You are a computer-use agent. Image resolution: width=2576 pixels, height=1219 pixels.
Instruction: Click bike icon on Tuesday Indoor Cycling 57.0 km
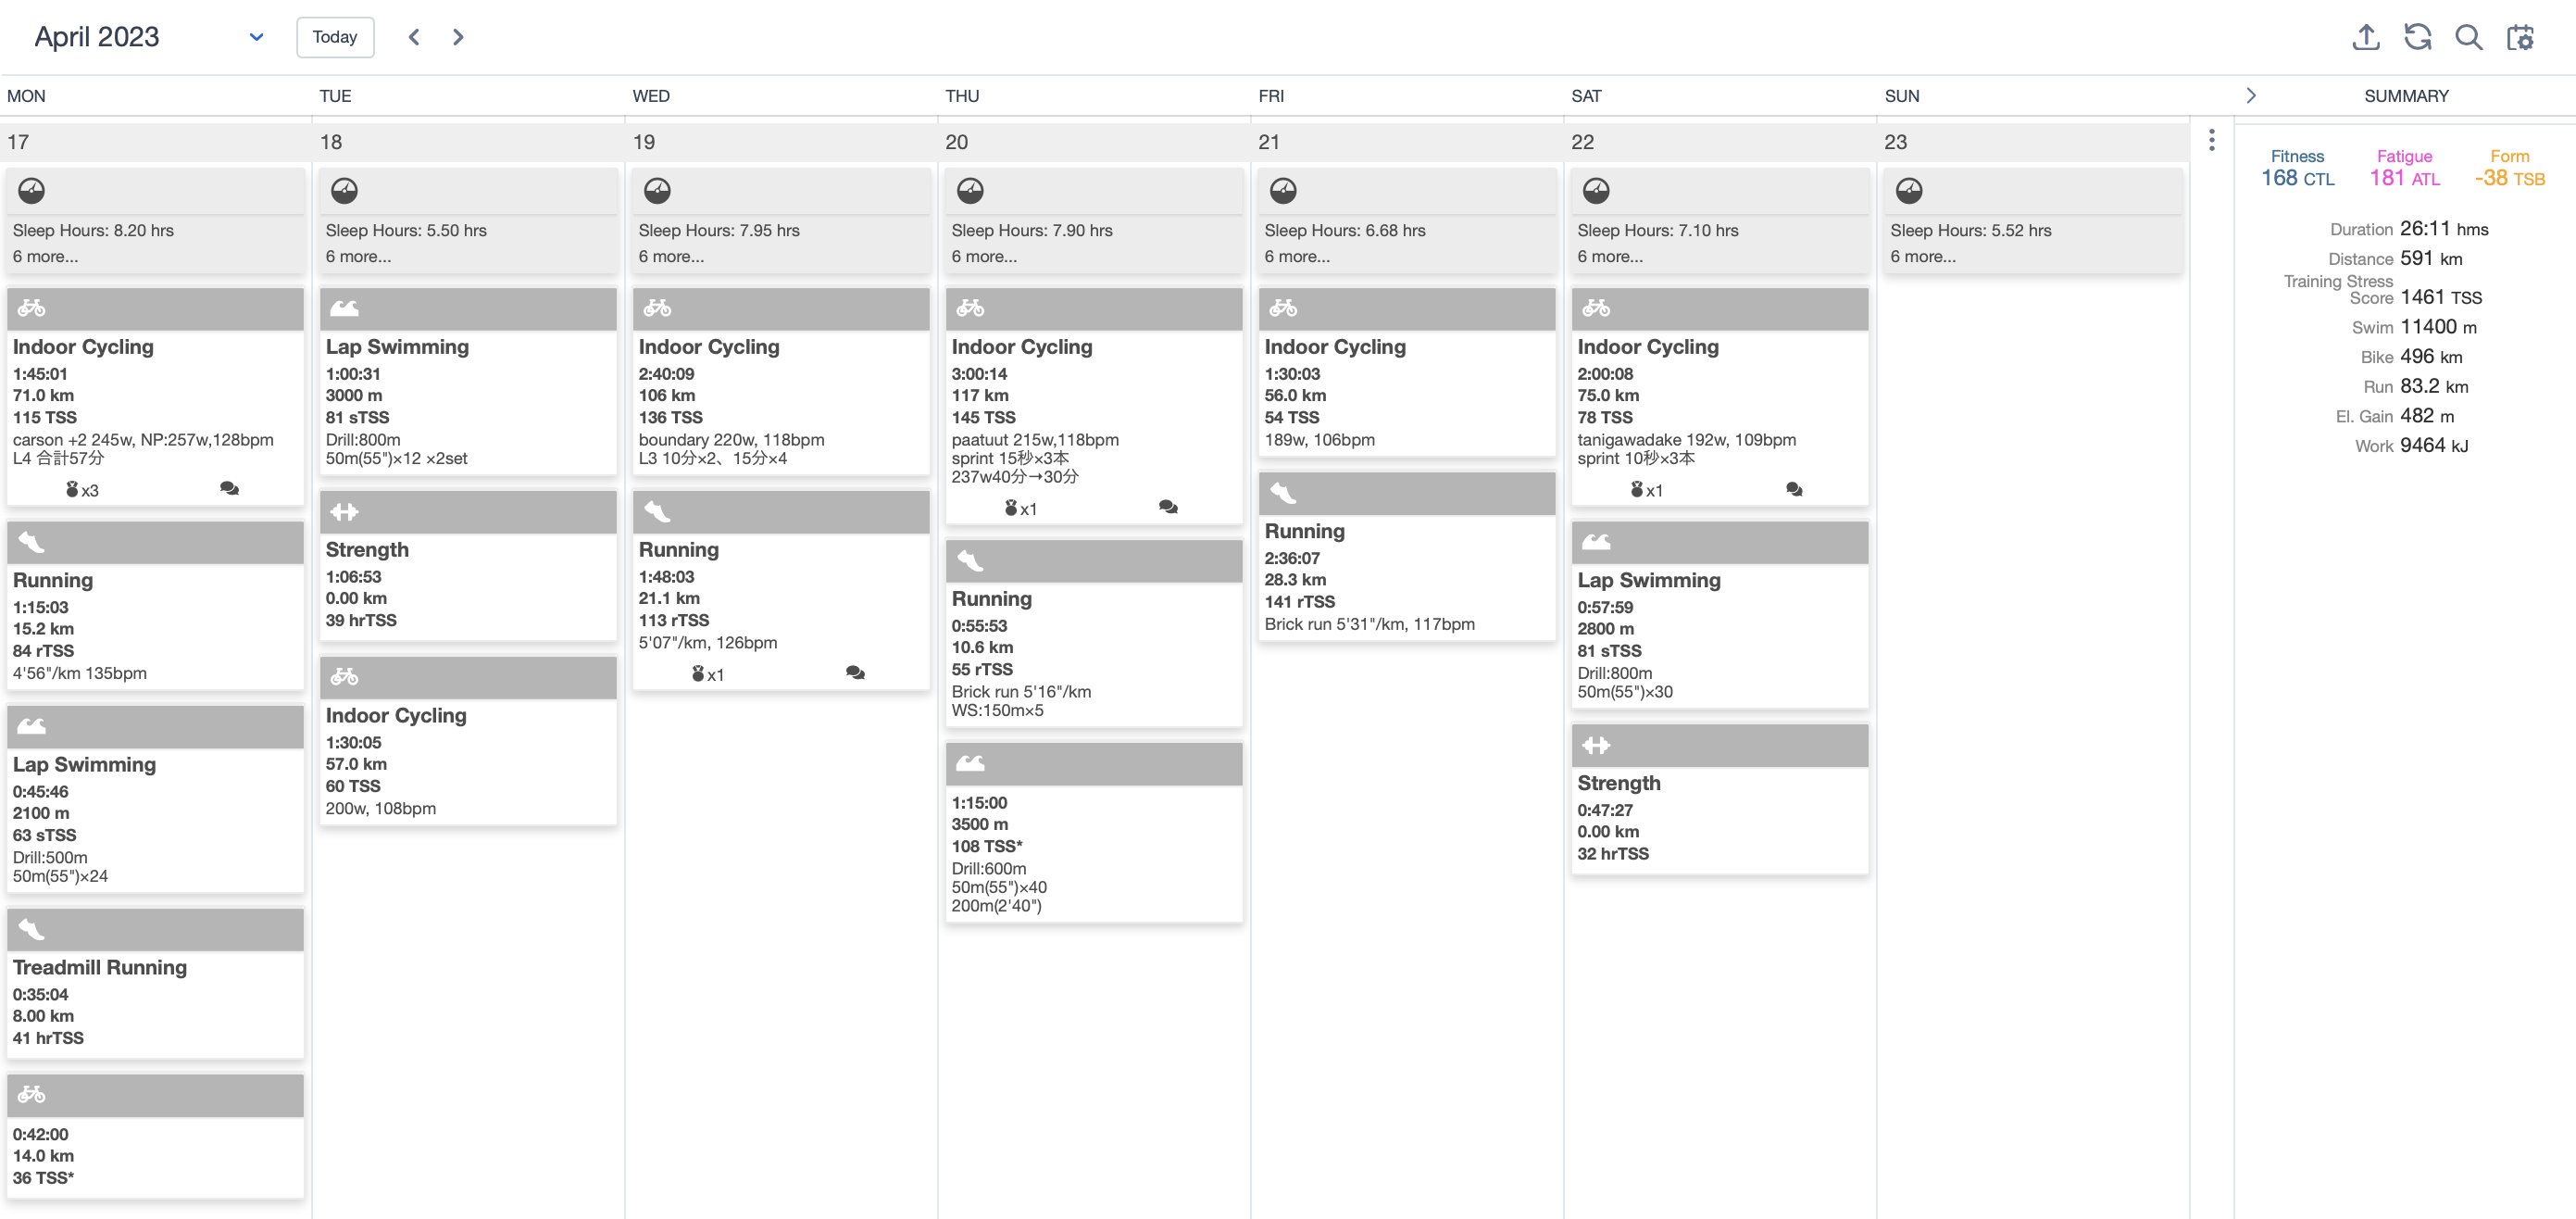pyautogui.click(x=345, y=677)
